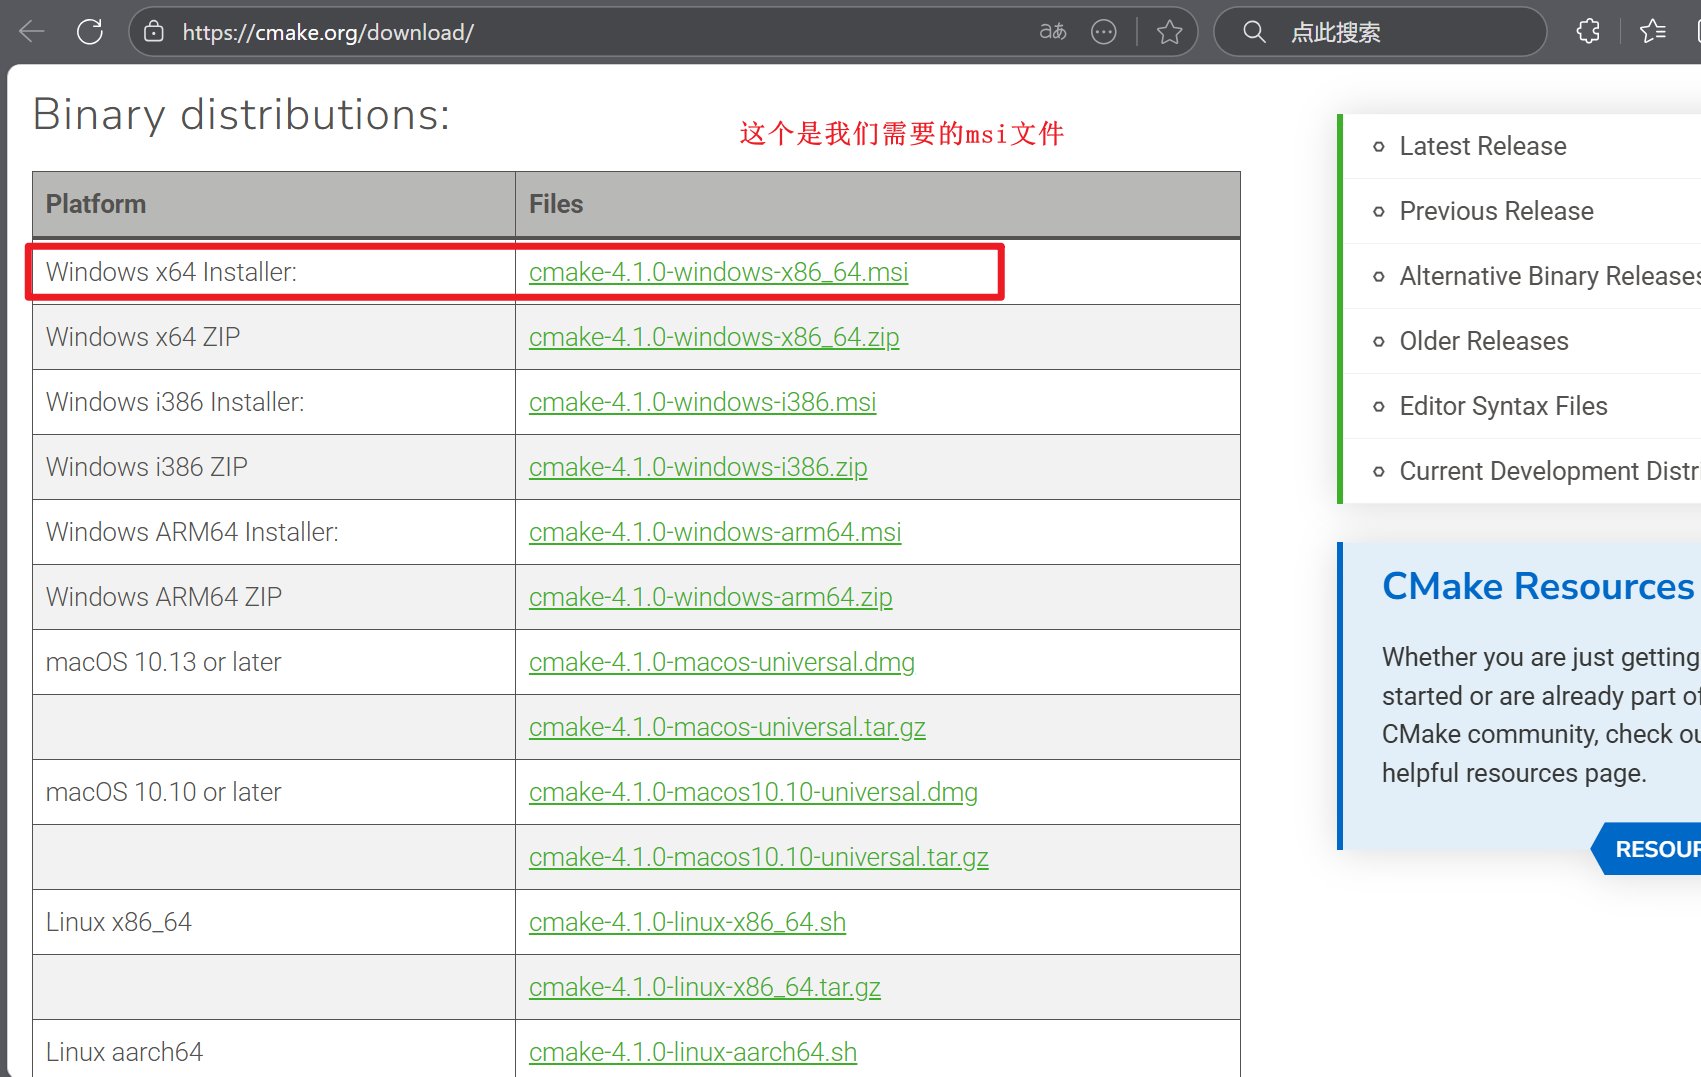This screenshot has width=1701, height=1077.
Task: Download cmake-4.1.0-windows-x86_64.msi
Action: [718, 271]
